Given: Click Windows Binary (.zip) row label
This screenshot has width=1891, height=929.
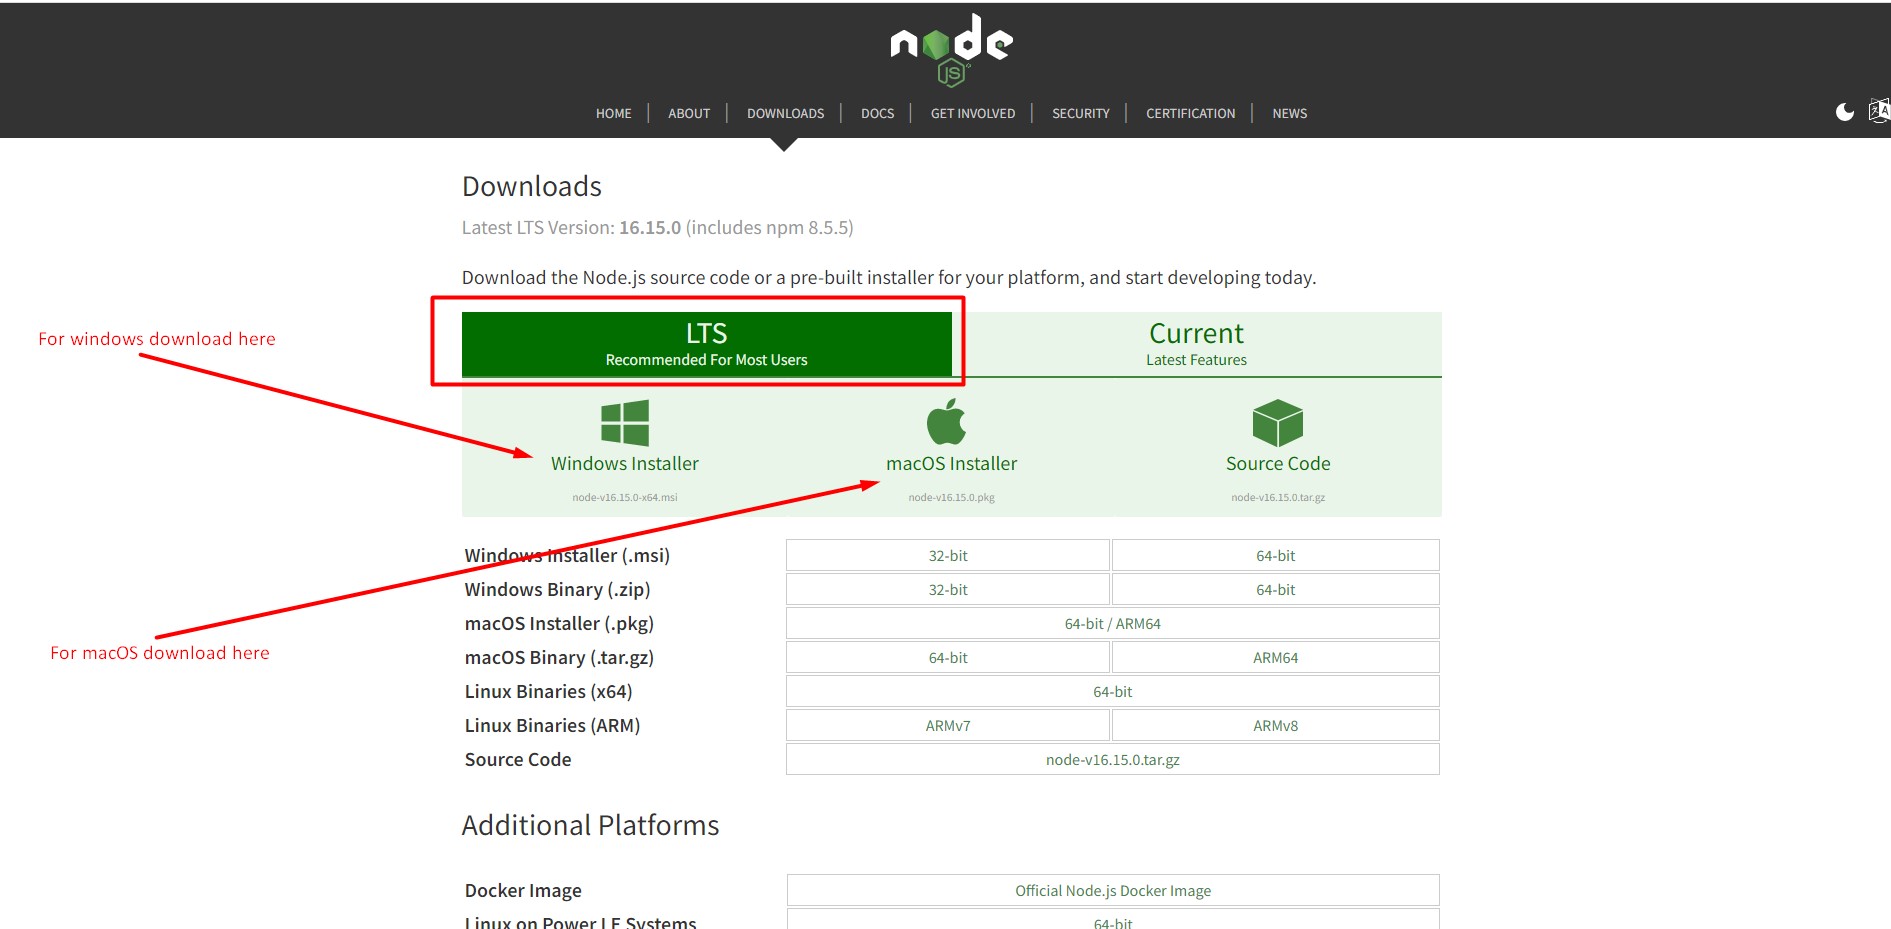Looking at the screenshot, I should tap(557, 589).
